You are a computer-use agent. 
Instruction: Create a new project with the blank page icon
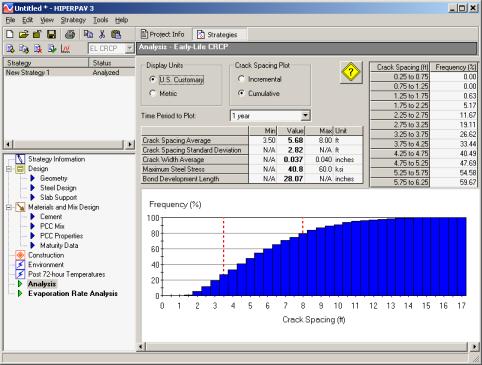coord(10,34)
